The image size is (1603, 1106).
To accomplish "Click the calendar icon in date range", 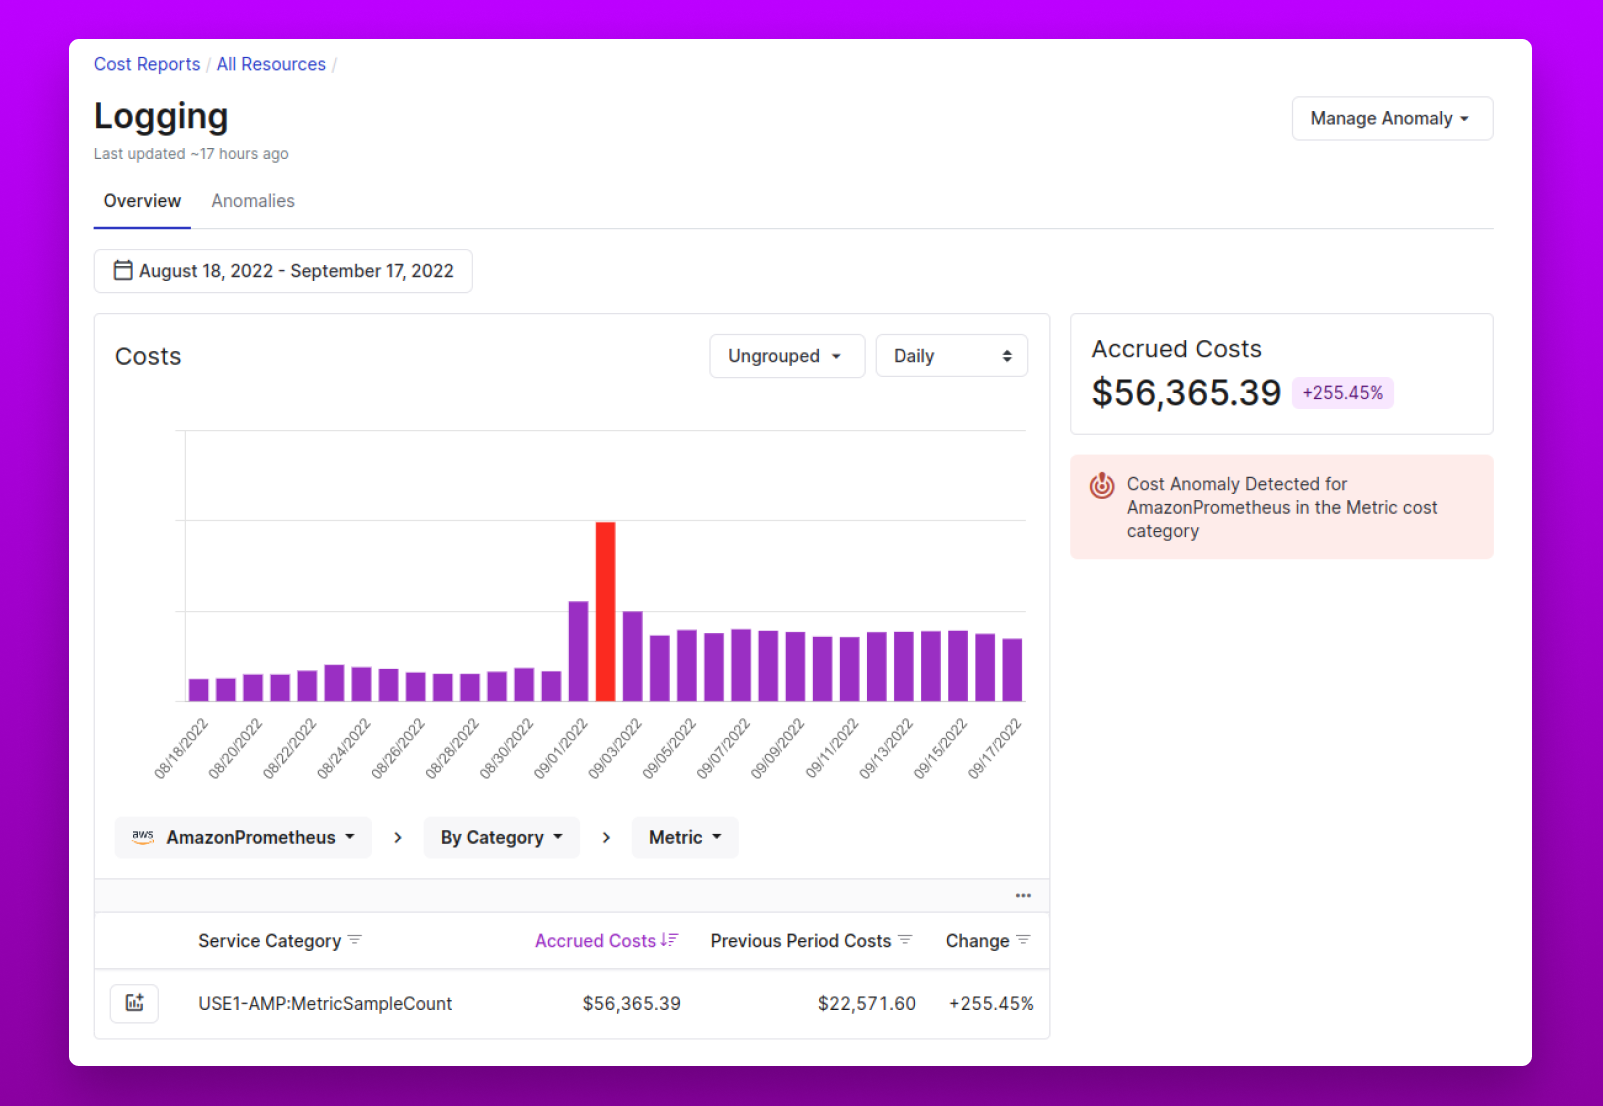I will coord(123,270).
